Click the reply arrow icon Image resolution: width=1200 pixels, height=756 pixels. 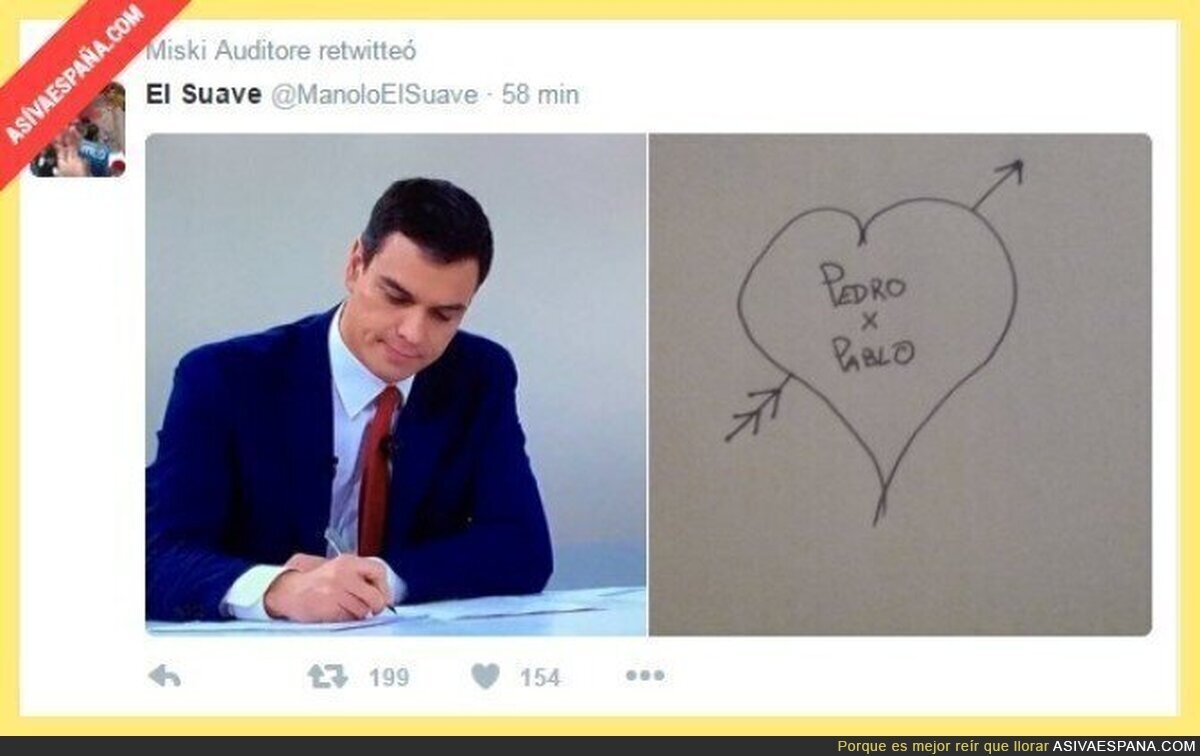[x=164, y=676]
